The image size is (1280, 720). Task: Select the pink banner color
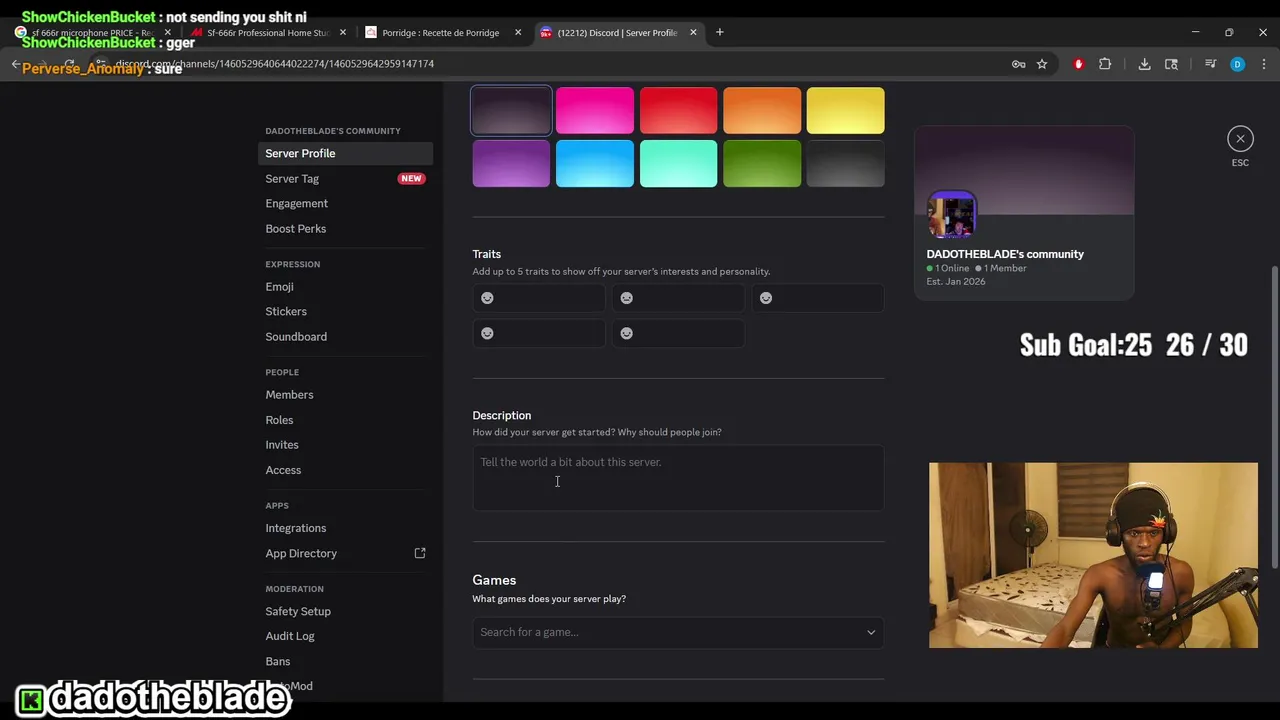pos(595,110)
